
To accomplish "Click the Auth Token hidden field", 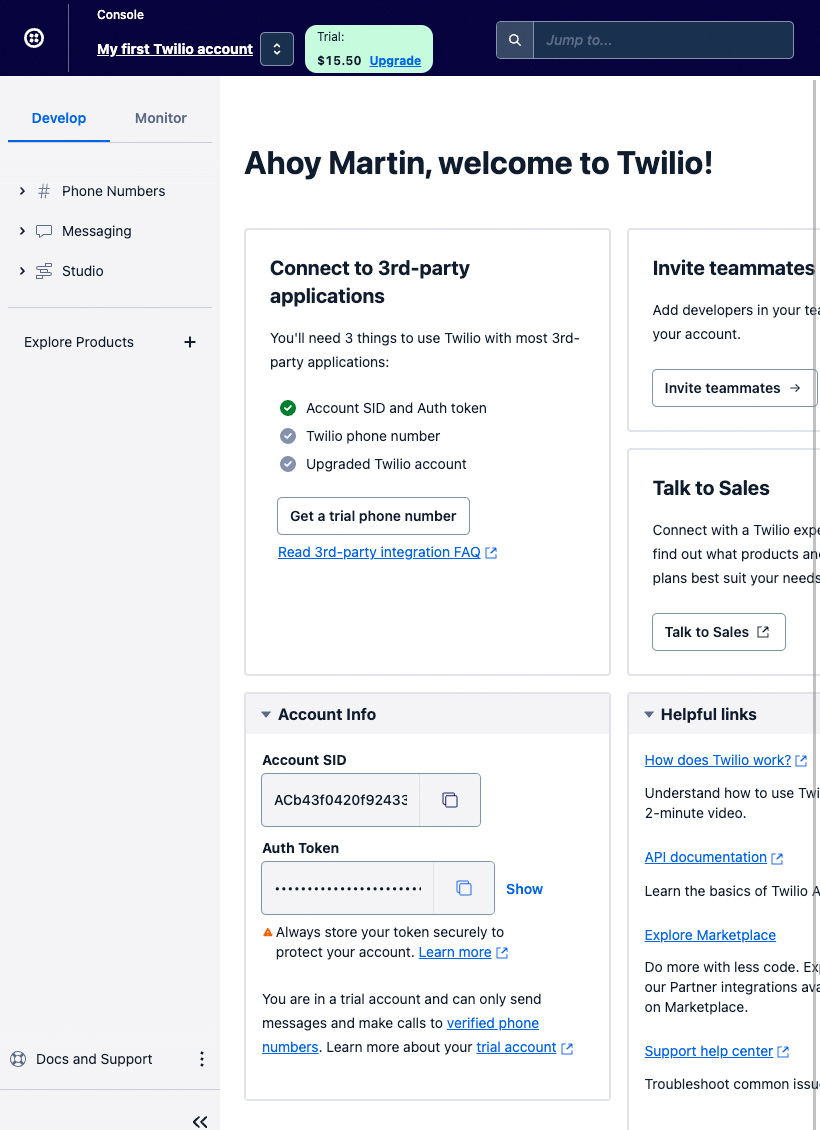I will pyautogui.click(x=347, y=888).
